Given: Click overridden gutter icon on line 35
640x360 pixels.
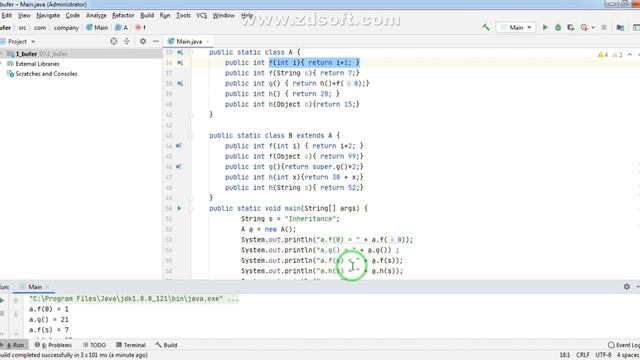Looking at the screenshot, I should (x=180, y=52).
